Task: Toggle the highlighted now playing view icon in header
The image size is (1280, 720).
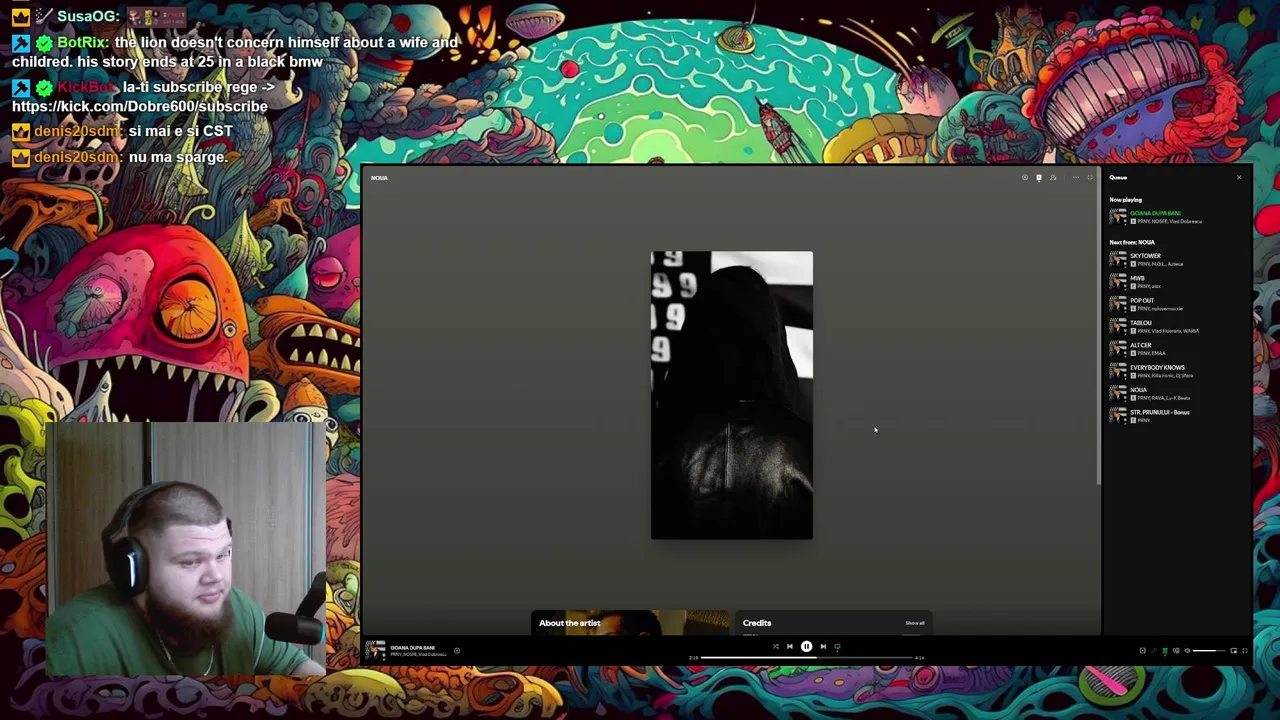Action: [x=1039, y=178]
